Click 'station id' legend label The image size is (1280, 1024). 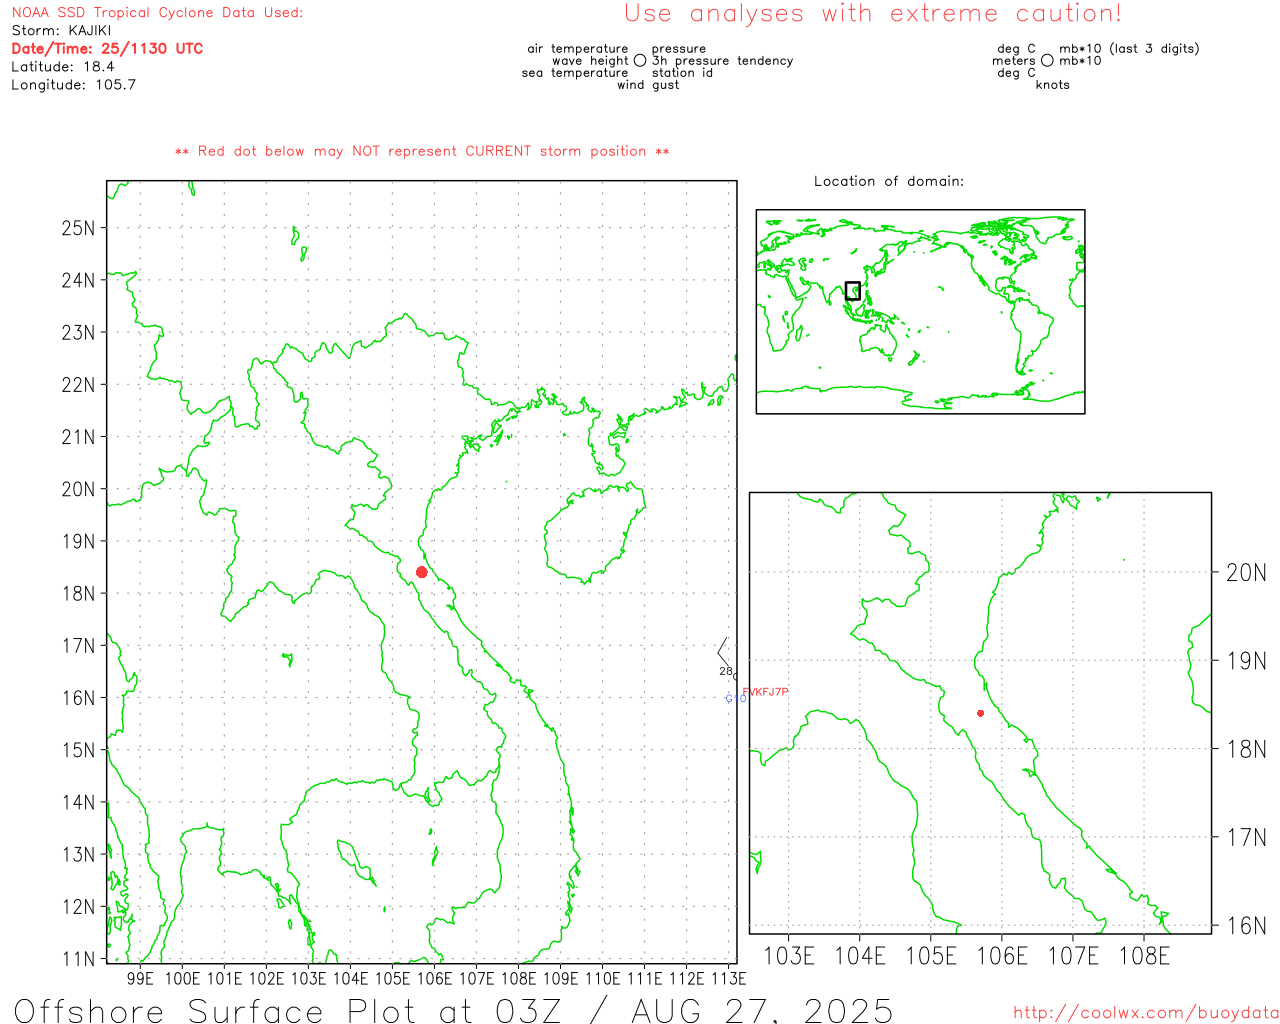[x=682, y=73]
